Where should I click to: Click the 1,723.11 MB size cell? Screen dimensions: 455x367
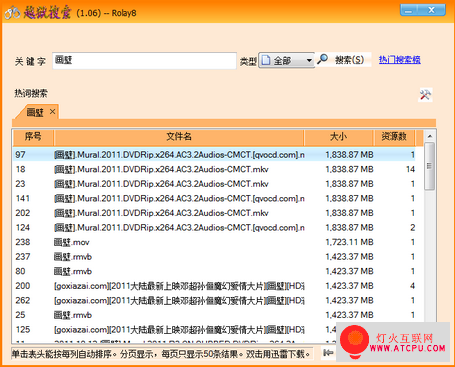coord(349,242)
